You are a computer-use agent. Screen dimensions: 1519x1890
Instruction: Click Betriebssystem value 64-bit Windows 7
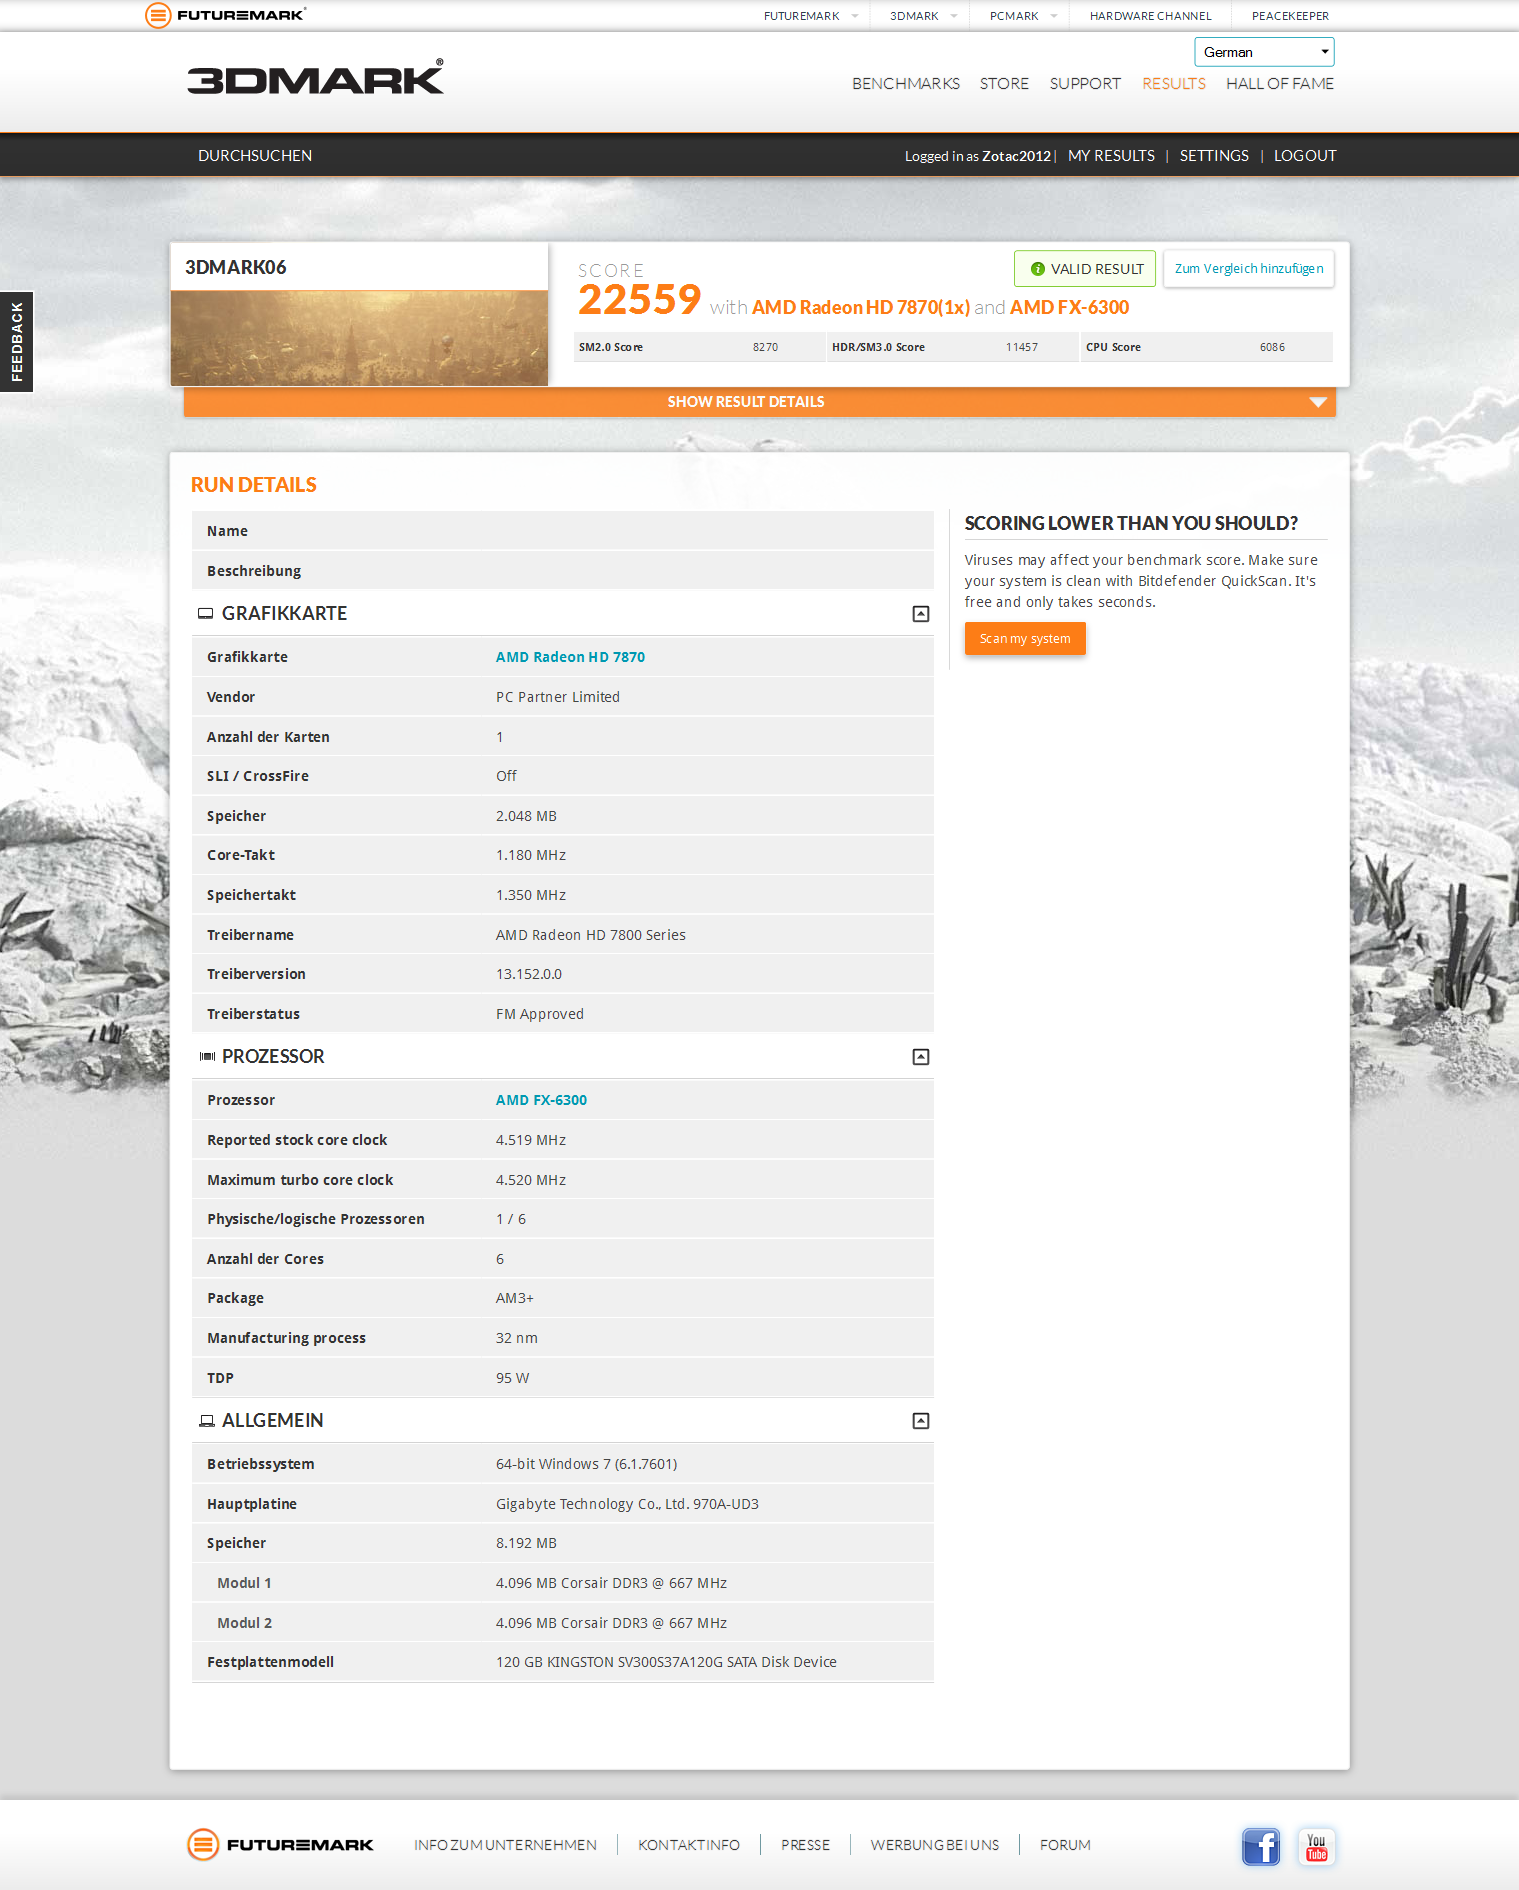click(587, 1464)
